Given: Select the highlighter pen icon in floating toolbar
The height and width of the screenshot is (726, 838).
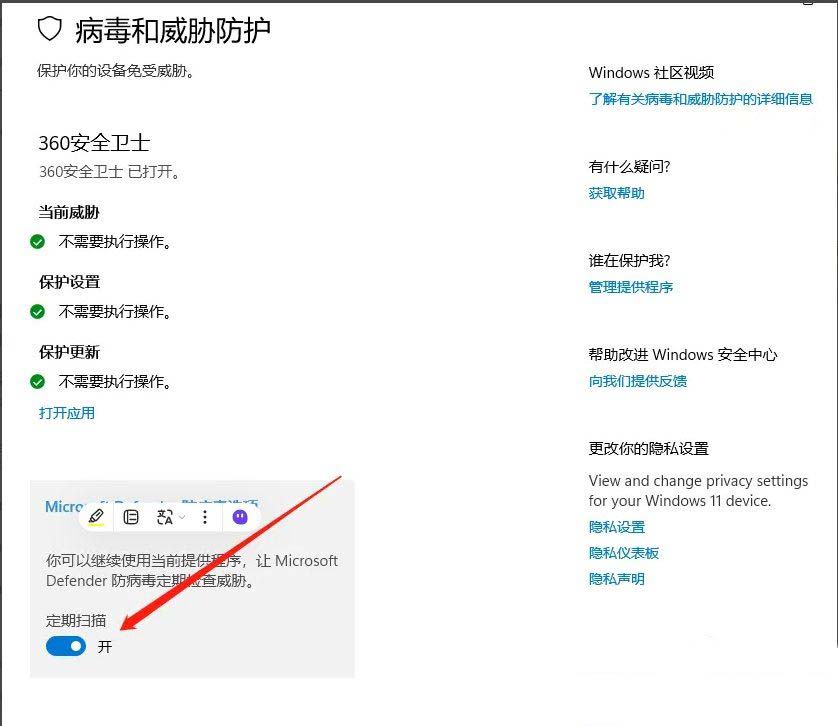Looking at the screenshot, I should pyautogui.click(x=96, y=517).
